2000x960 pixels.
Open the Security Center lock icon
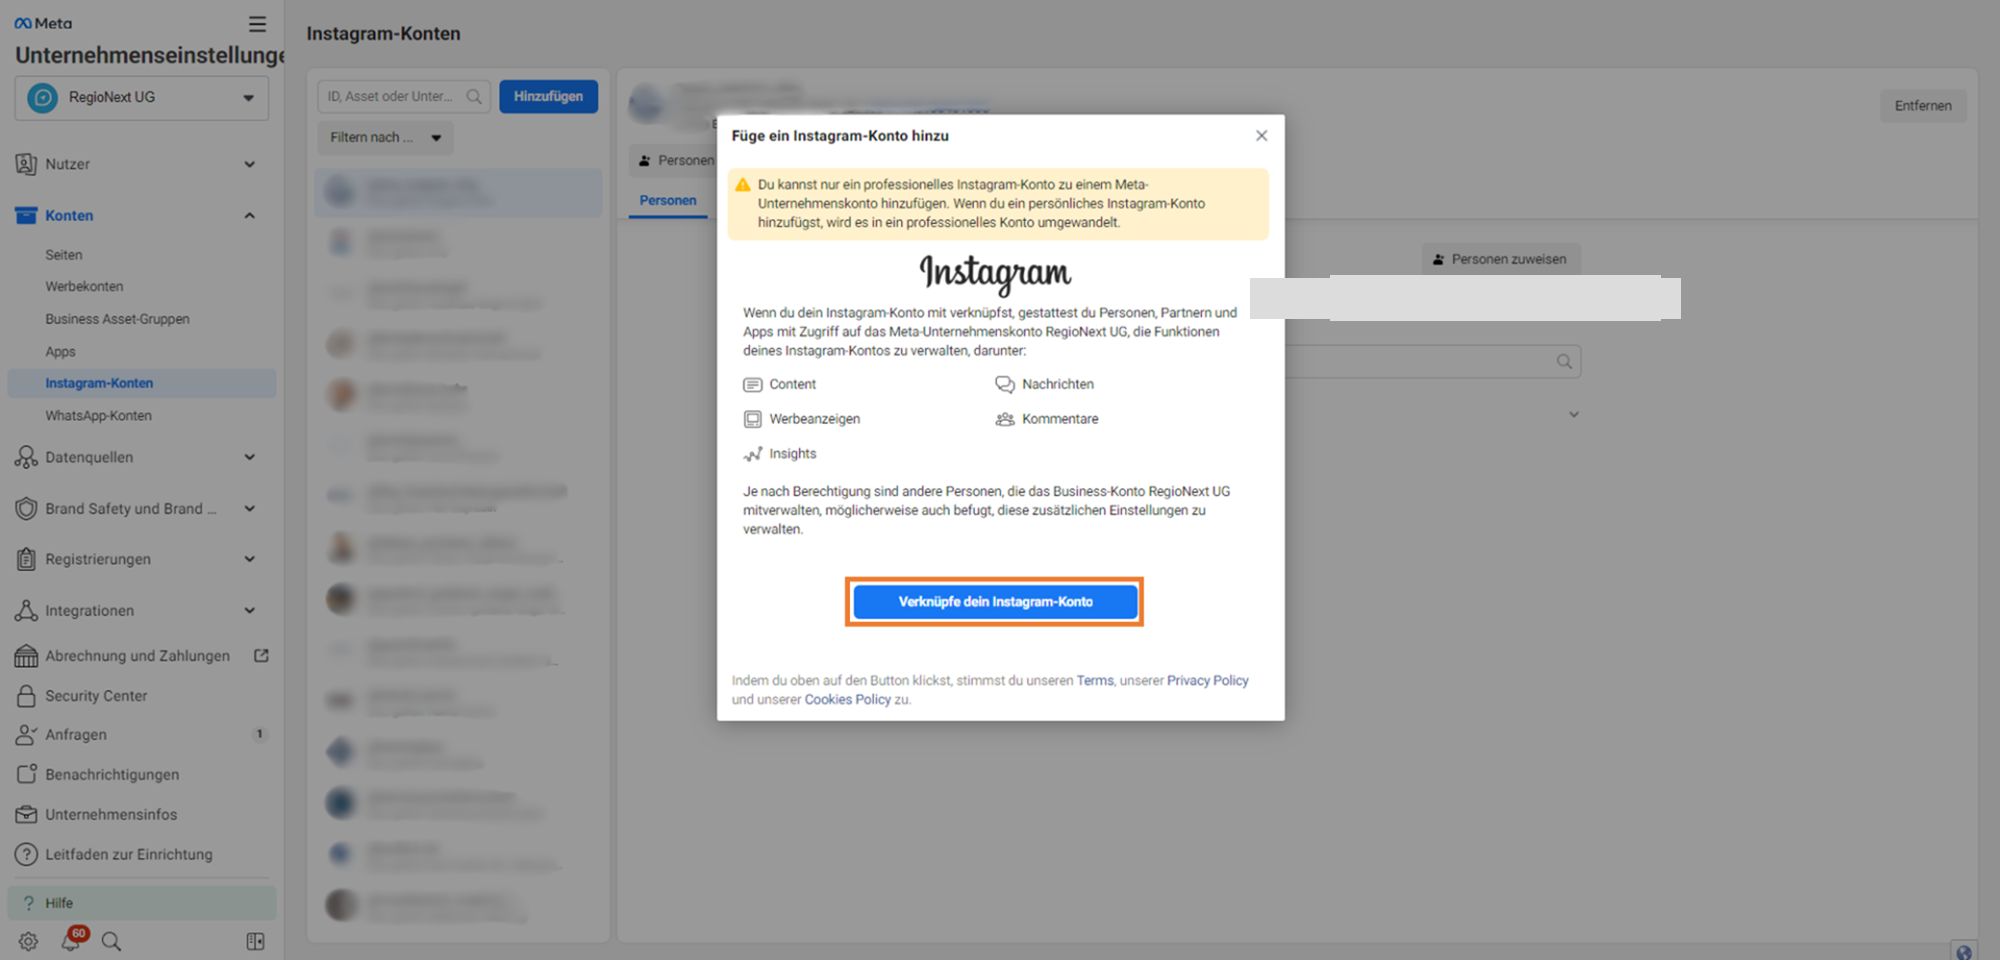[26, 696]
